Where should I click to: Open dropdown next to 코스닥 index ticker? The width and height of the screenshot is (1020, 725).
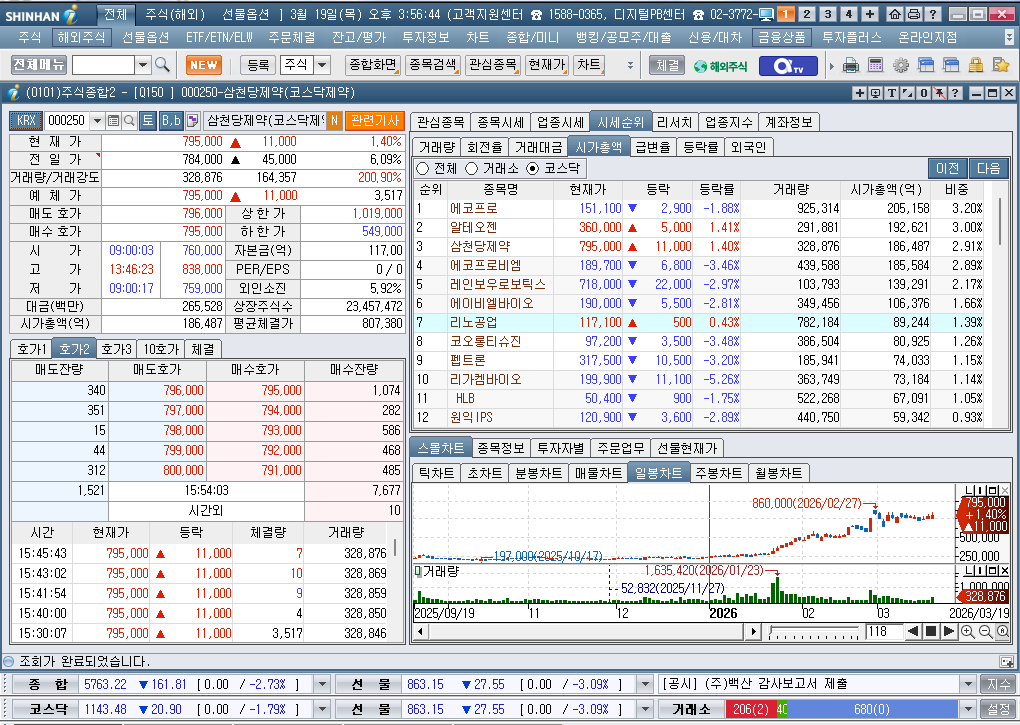point(322,709)
